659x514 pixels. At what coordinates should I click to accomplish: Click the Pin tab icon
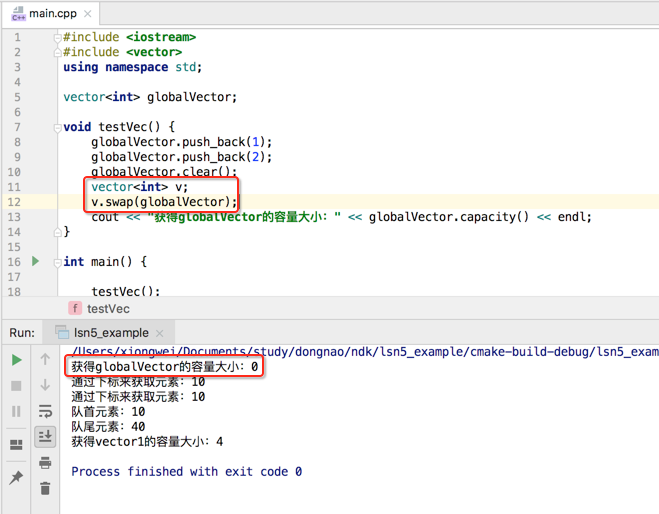pyautogui.click(x=16, y=477)
